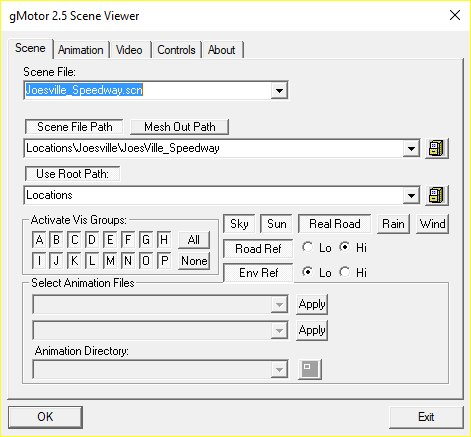Viewport: 471px width, 437px height.
Task: Activate All vis groups
Action: (194, 240)
